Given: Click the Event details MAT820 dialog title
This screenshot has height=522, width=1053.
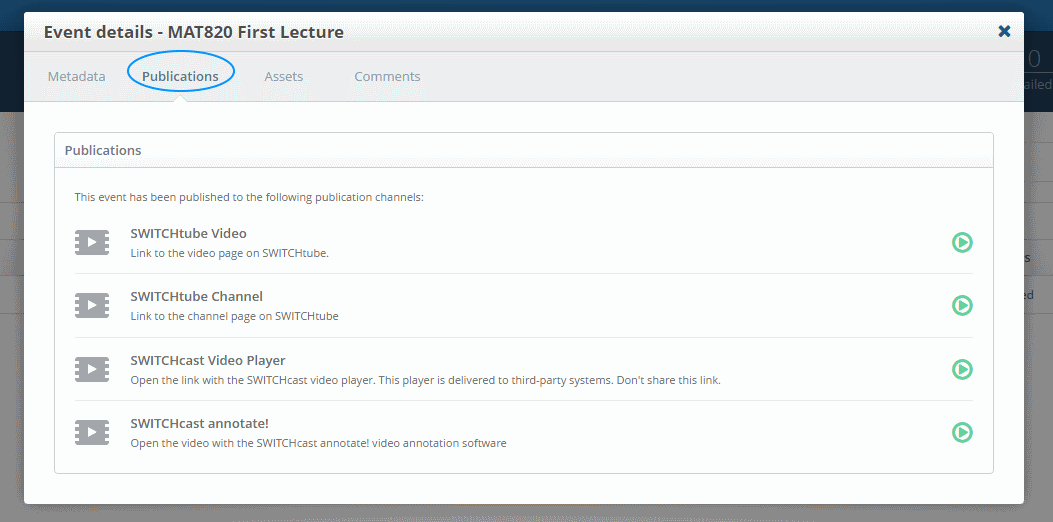Looking at the screenshot, I should 194,32.
